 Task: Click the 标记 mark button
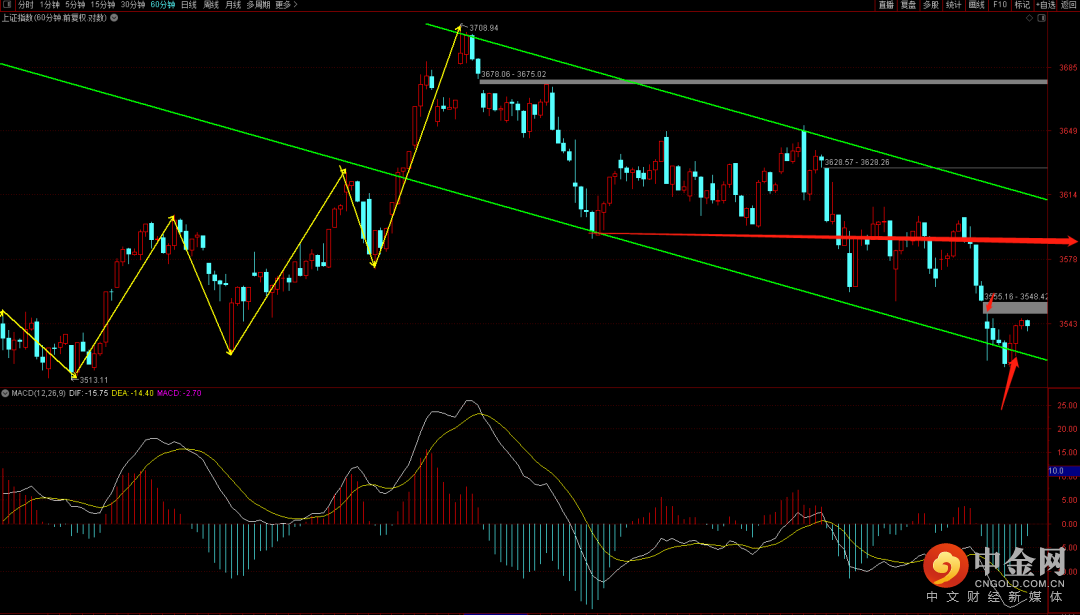pyautogui.click(x=1022, y=5)
